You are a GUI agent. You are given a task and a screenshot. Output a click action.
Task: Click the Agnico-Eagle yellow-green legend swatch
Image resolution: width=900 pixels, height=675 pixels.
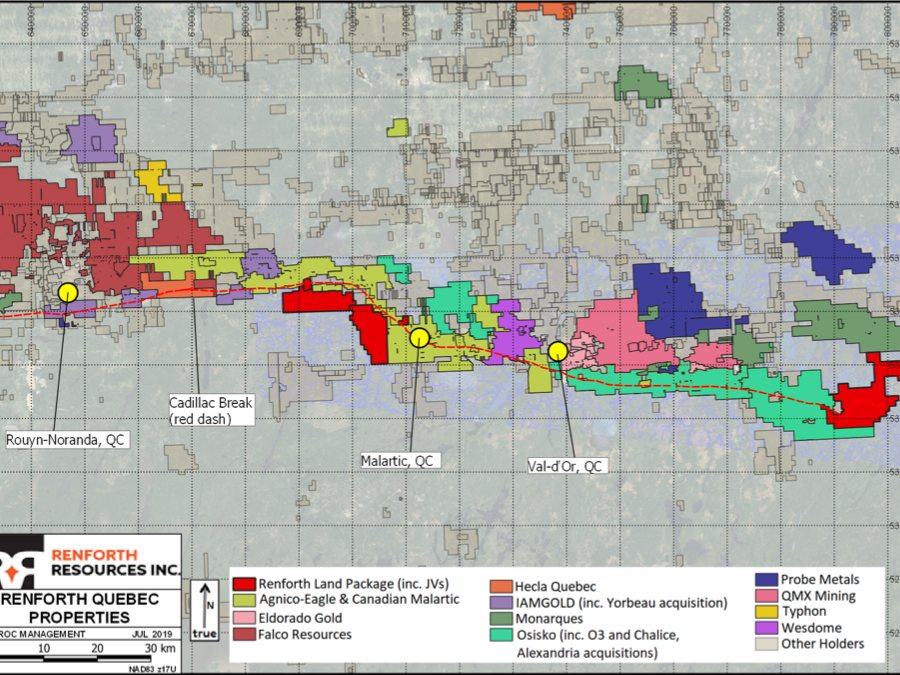pyautogui.click(x=244, y=601)
